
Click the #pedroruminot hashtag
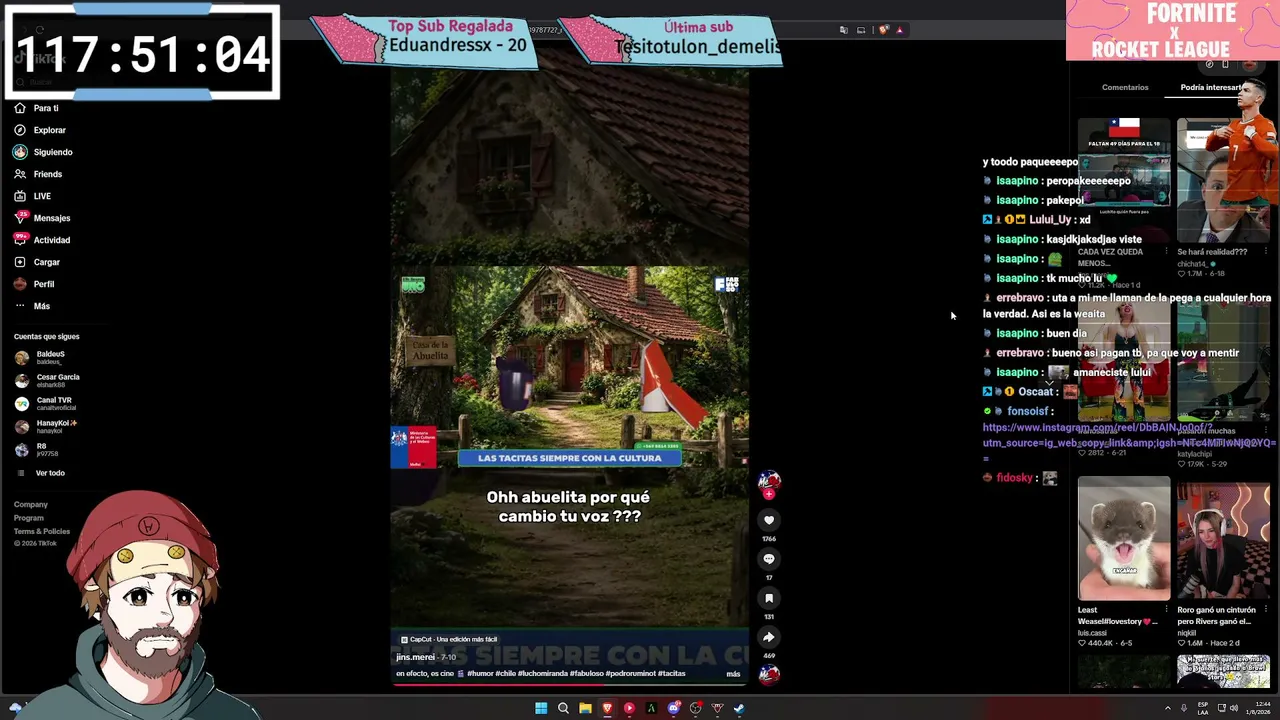coord(631,674)
